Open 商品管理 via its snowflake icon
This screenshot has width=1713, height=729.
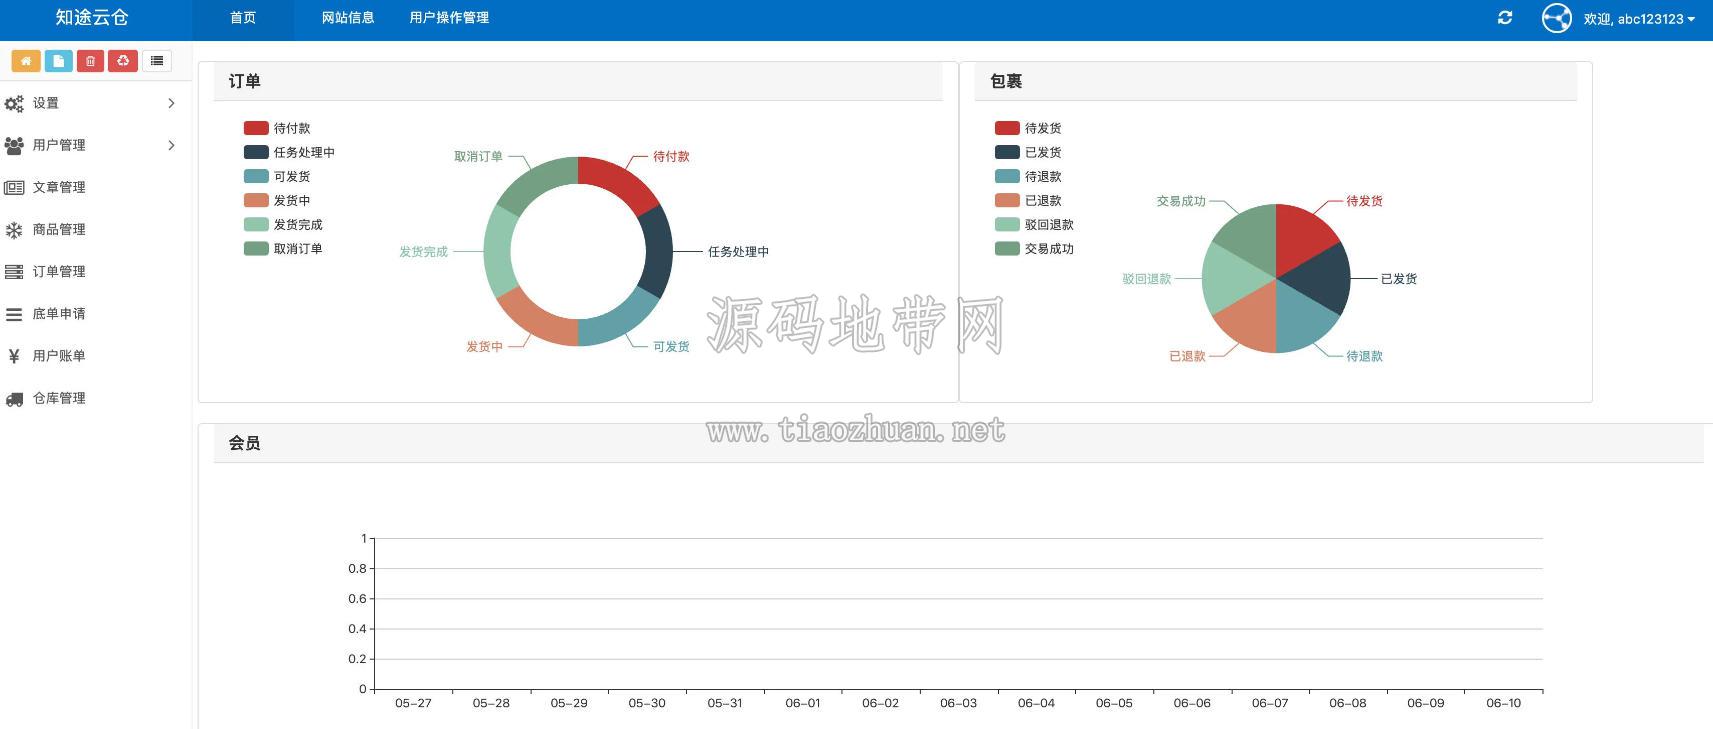[x=14, y=230]
